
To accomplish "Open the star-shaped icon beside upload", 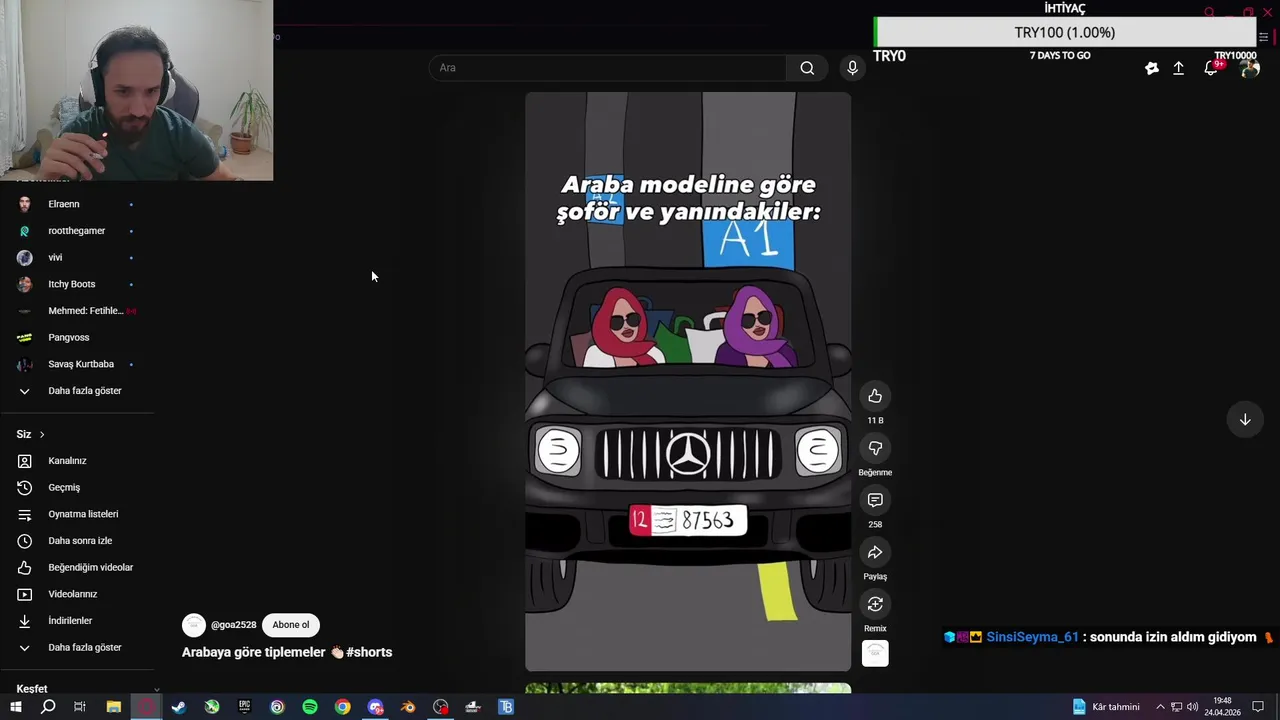I will tap(1152, 68).
